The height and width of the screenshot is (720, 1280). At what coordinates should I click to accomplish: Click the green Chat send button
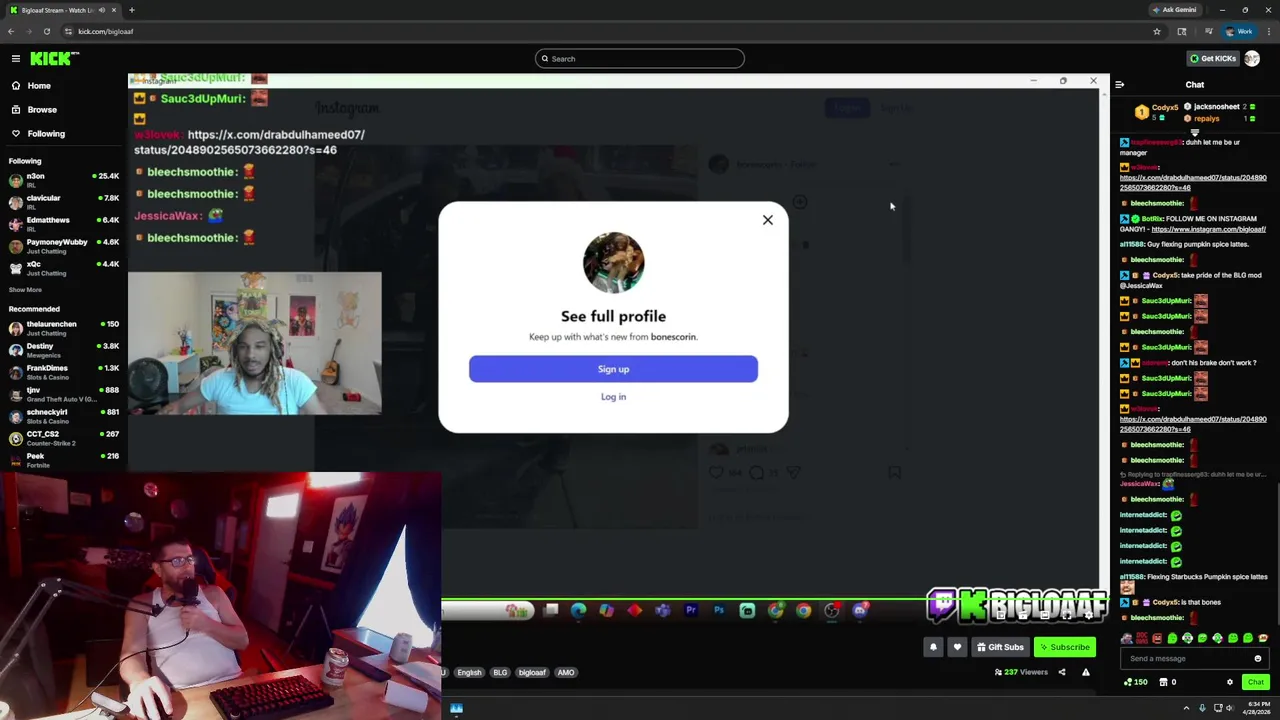pyautogui.click(x=1256, y=682)
